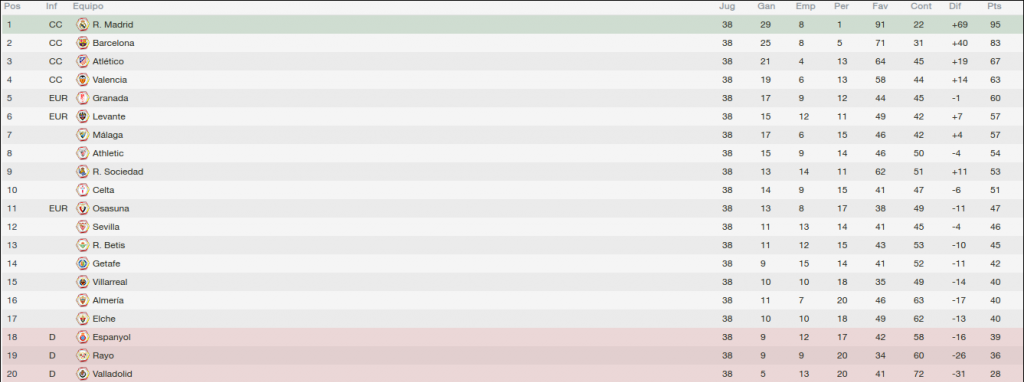The width and height of the screenshot is (1024, 382).
Task: Click the Espanyol club crest icon
Action: [82, 338]
